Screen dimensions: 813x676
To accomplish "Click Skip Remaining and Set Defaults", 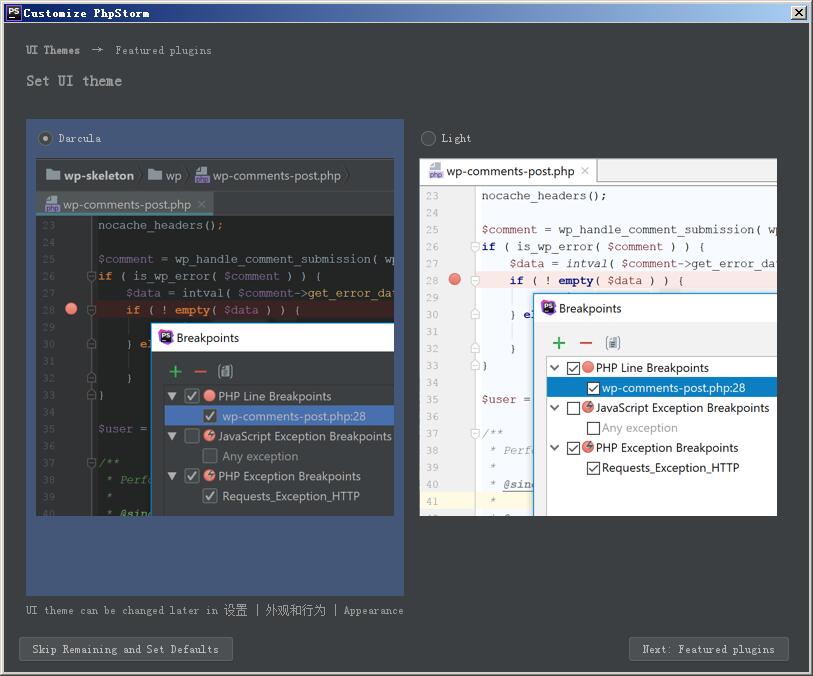I will coord(126,649).
